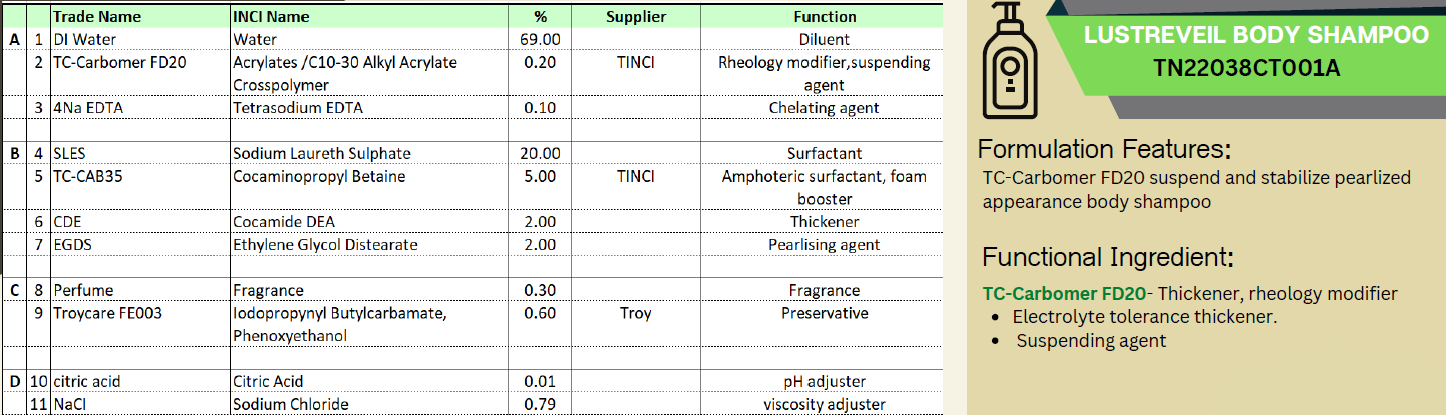Click the "Electrolyte tolerance thickener" bullet
Viewport: 1446px width, 415px height.
1145,317
